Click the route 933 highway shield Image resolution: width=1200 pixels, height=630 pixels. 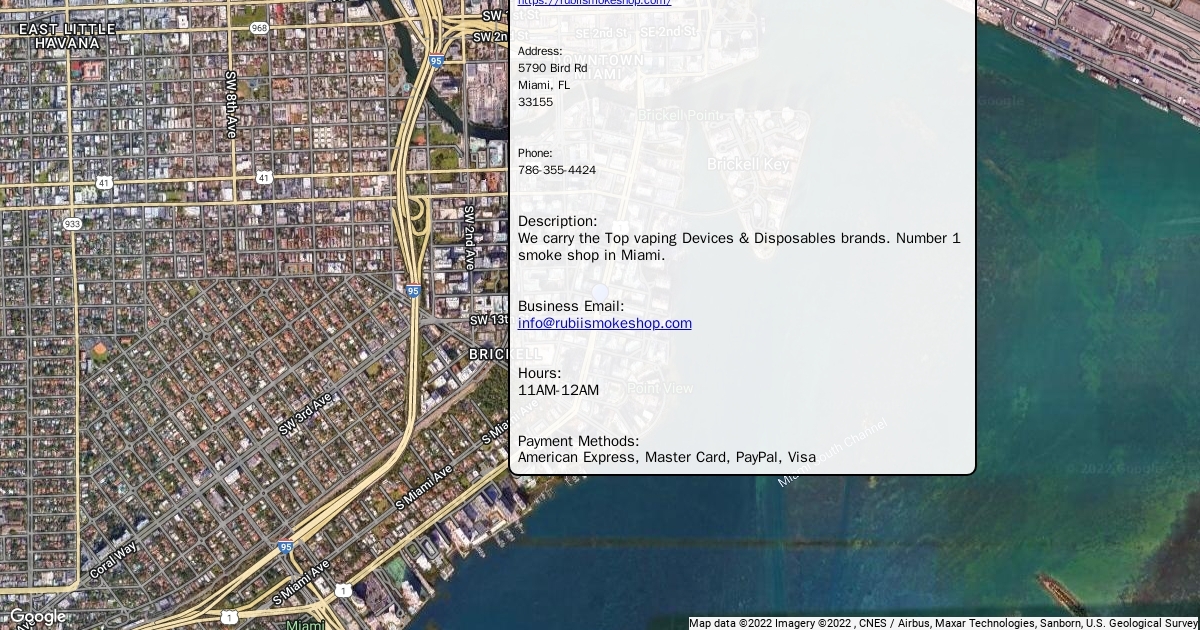pos(72,224)
